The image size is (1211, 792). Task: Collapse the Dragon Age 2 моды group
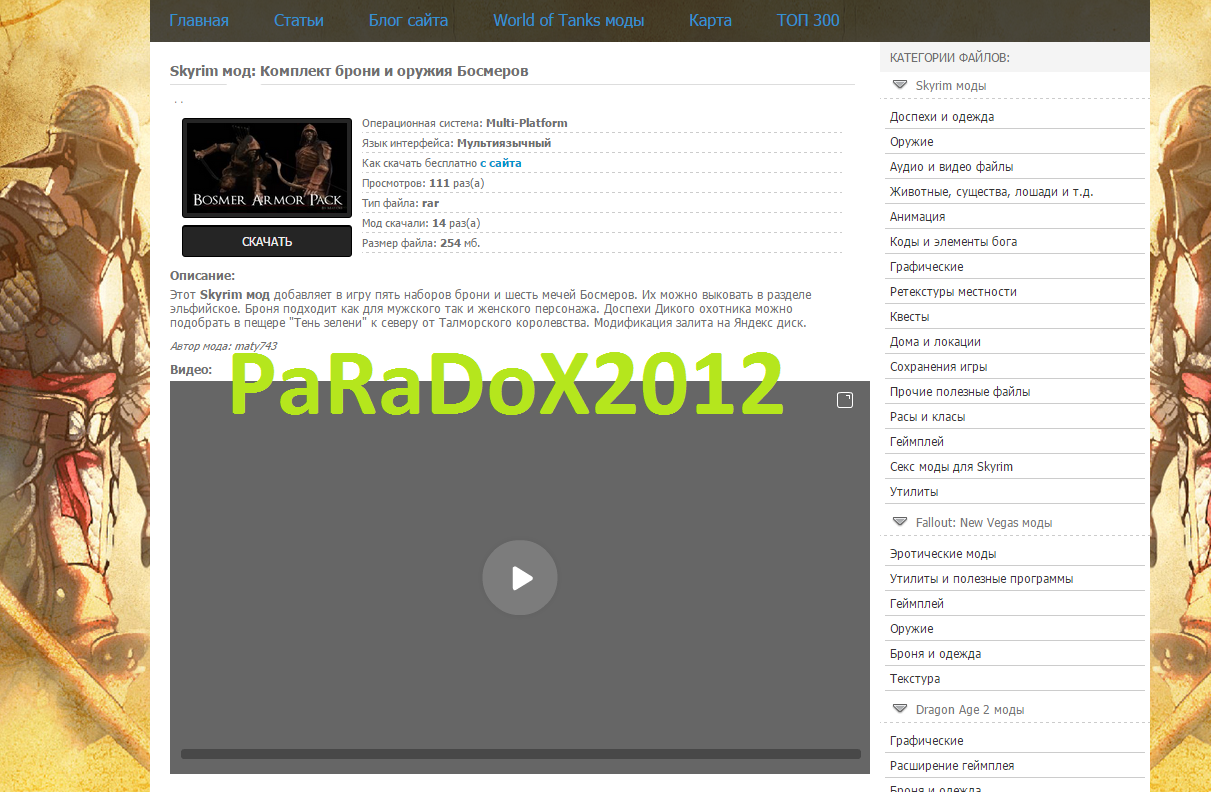pos(900,709)
